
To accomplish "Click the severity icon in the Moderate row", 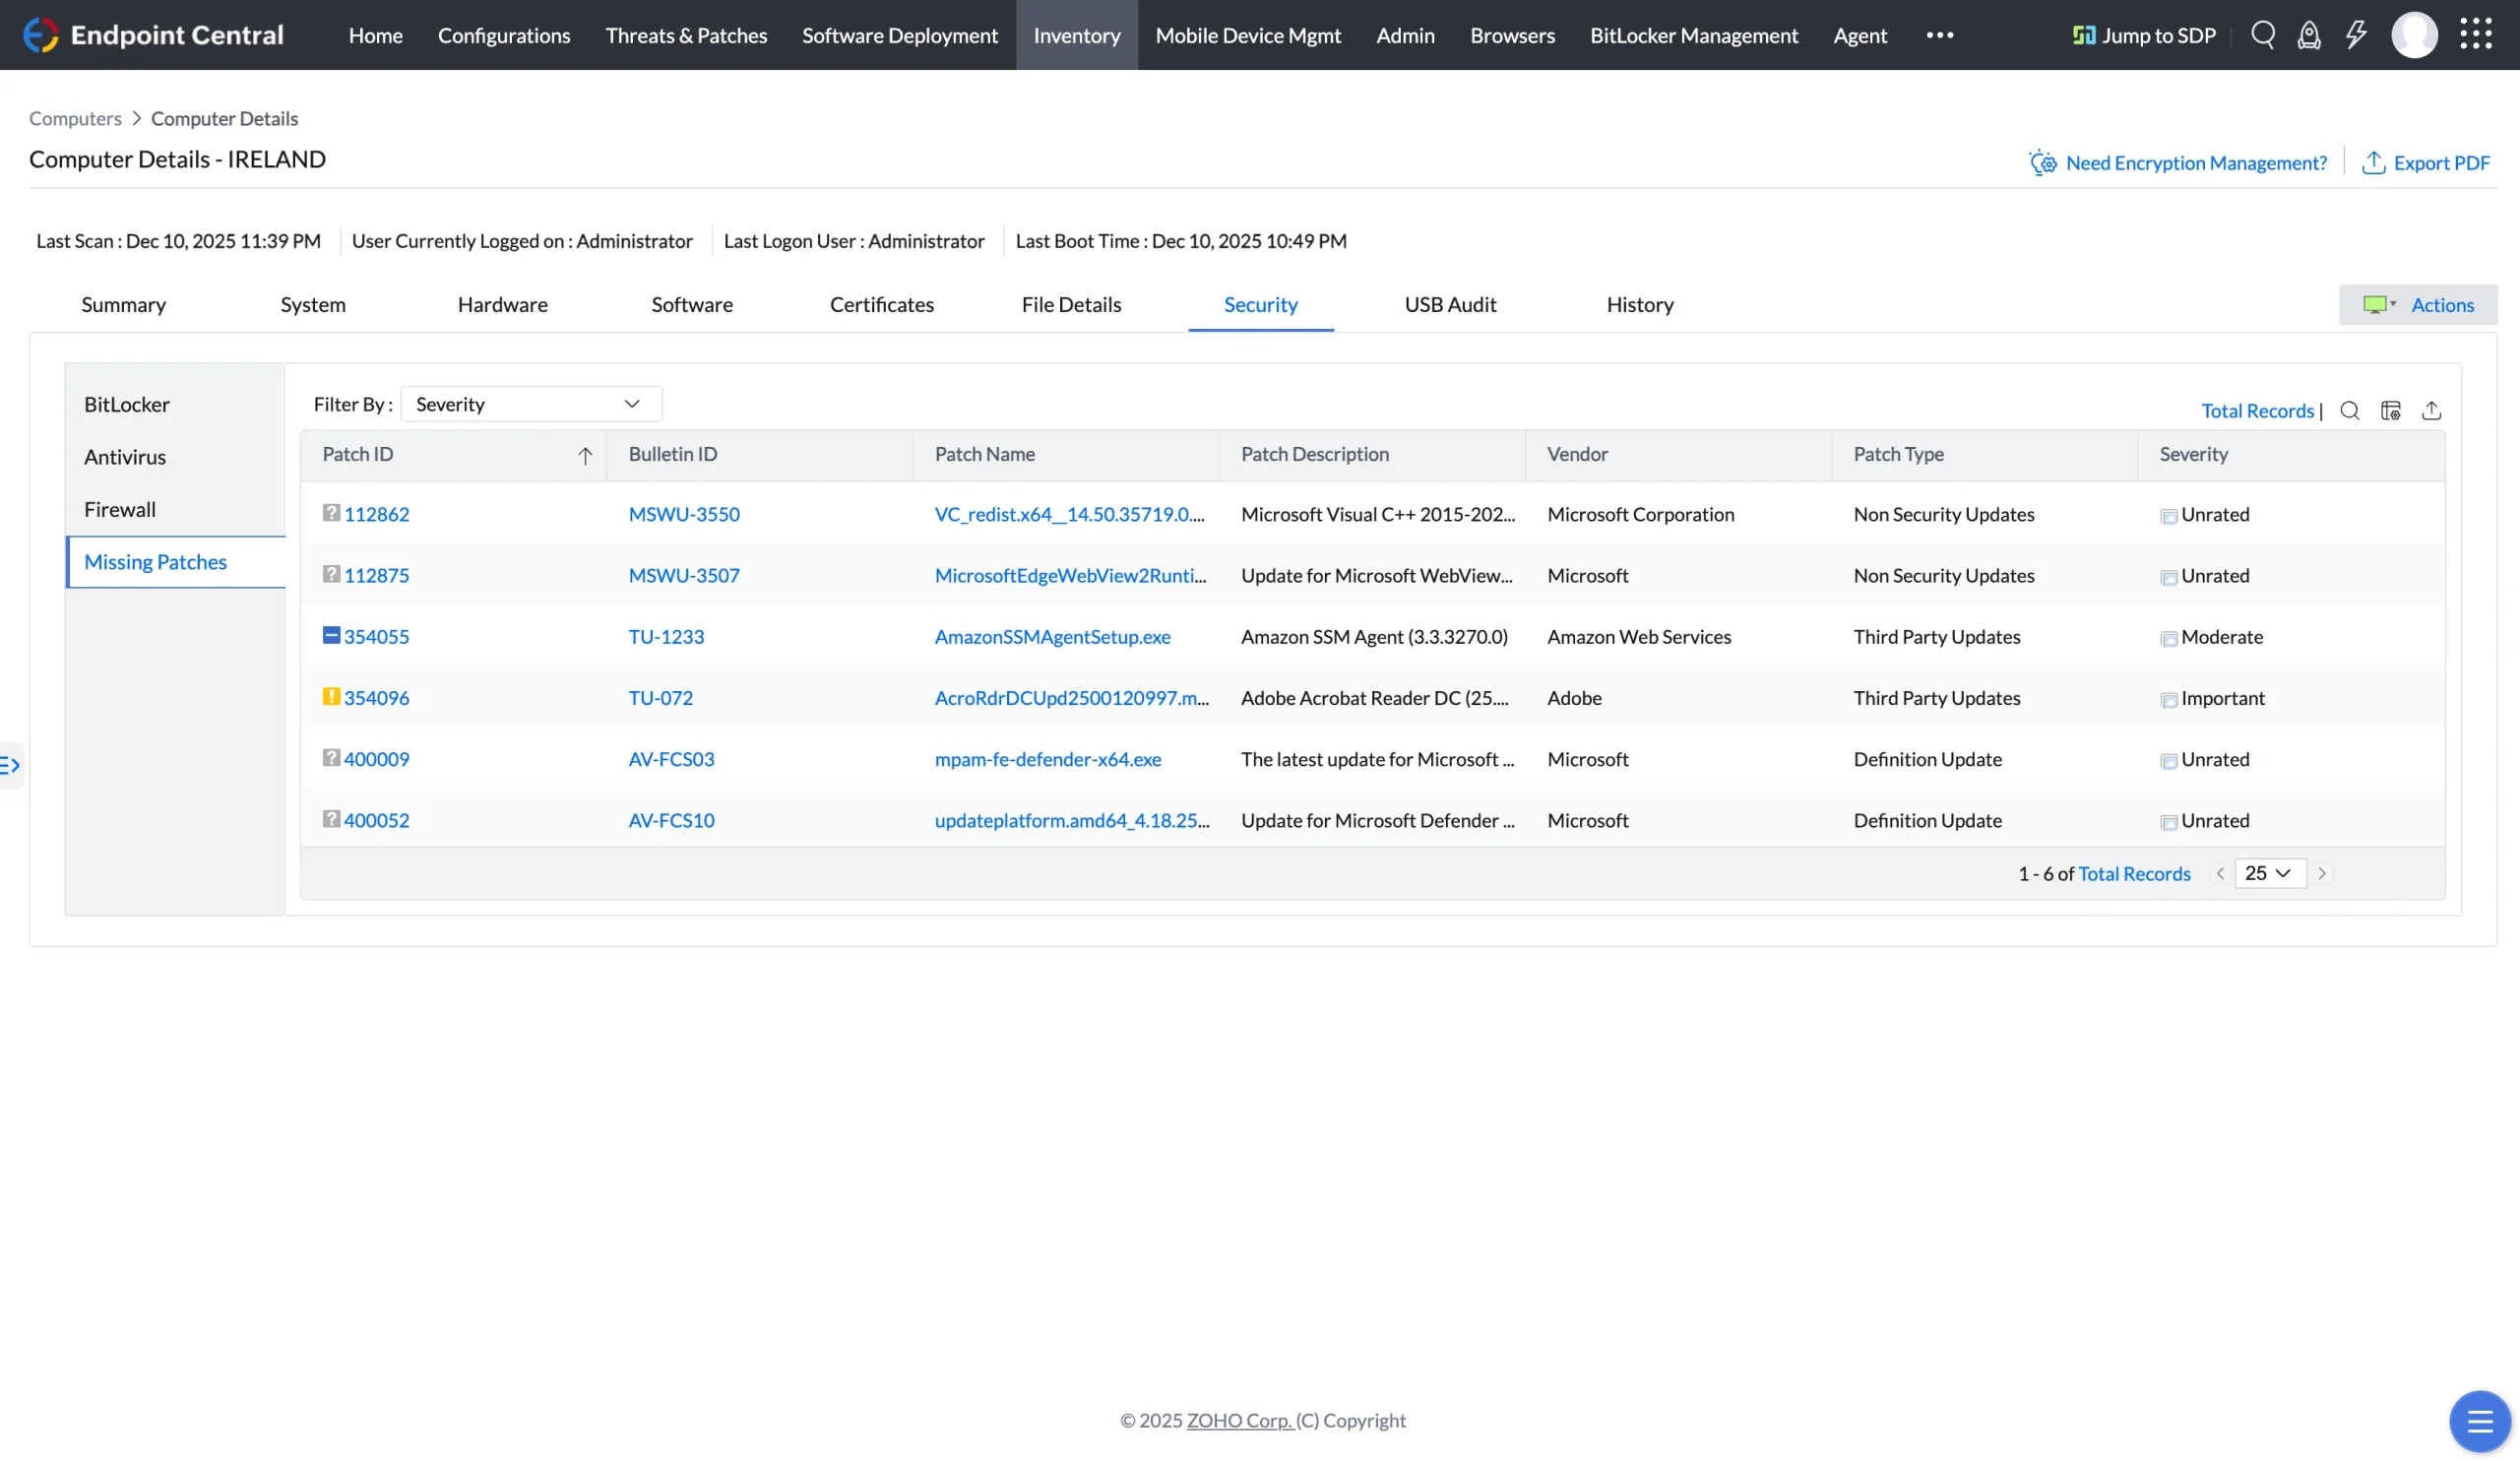I will (x=2168, y=638).
